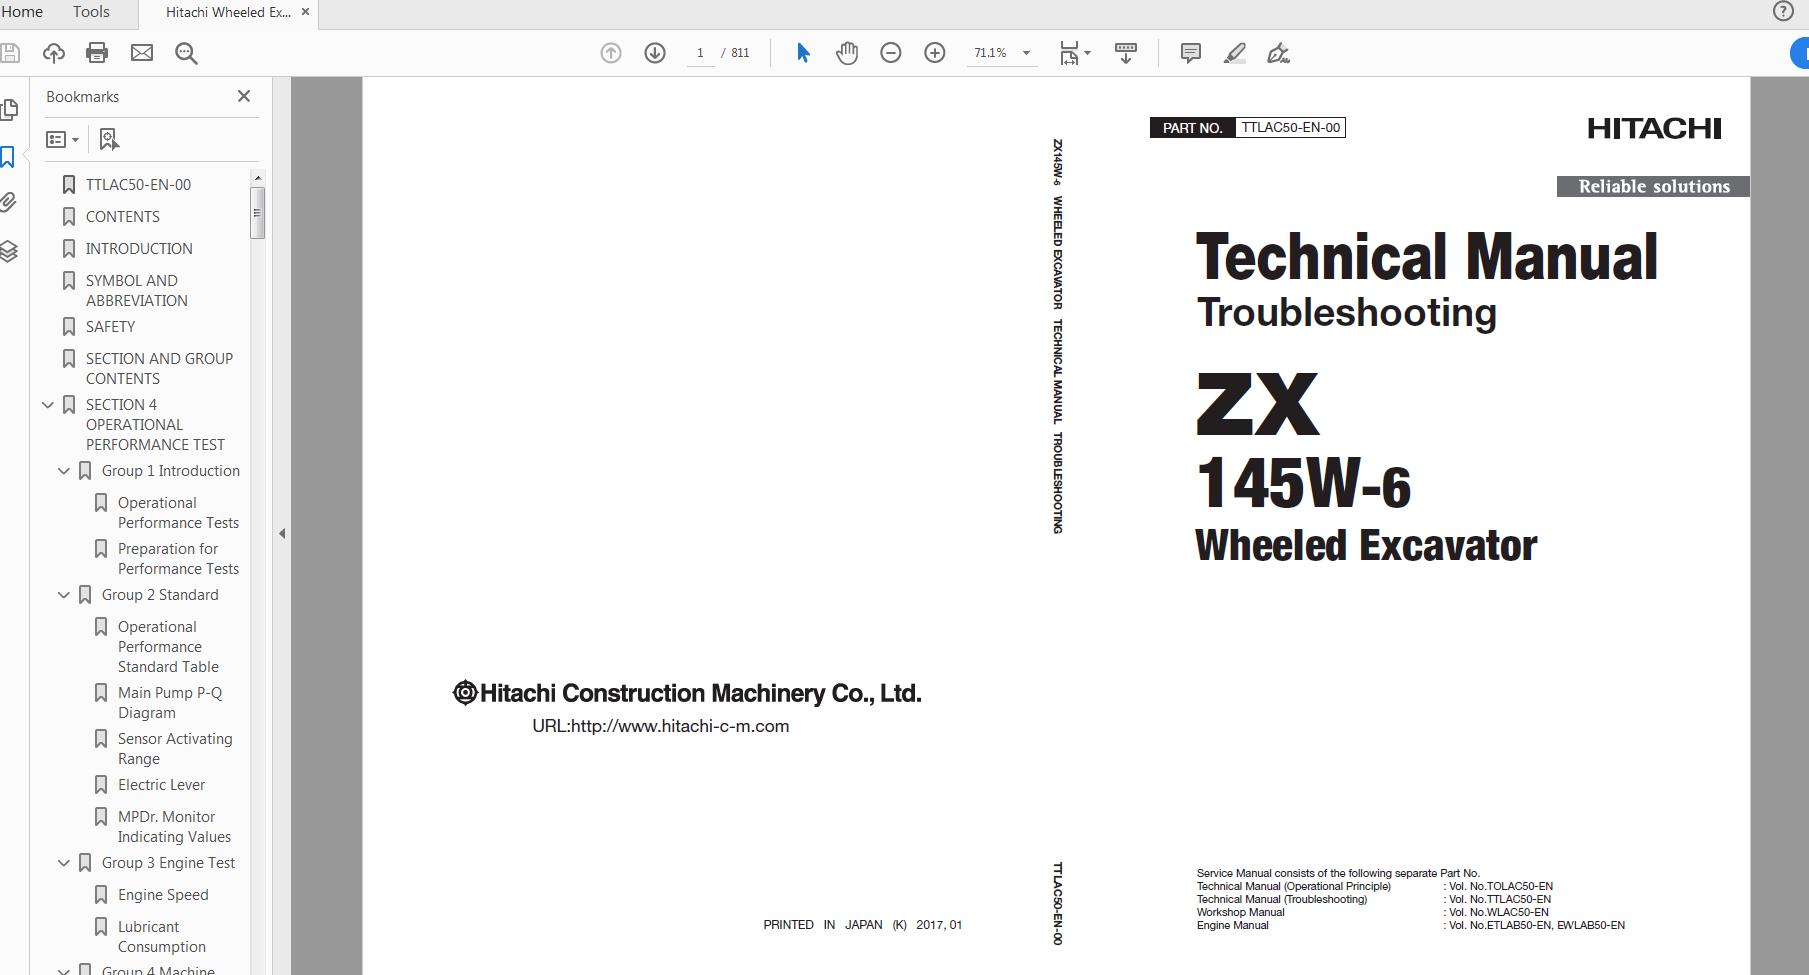This screenshot has width=1809, height=975.
Task: Zoom in with plus icon
Action: pyautogui.click(x=935, y=53)
